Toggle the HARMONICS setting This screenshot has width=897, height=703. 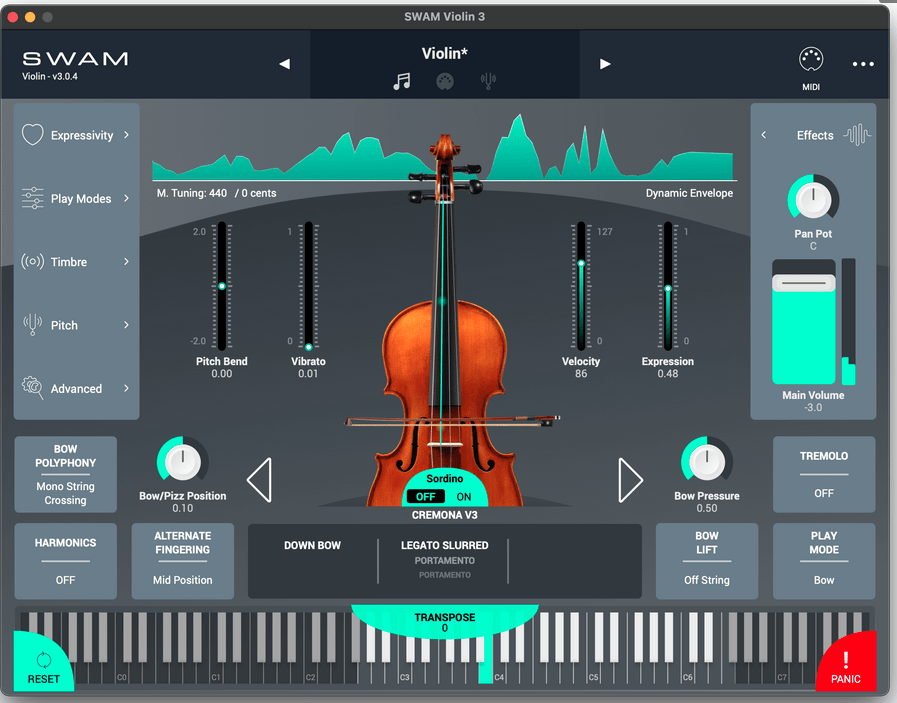pos(65,561)
